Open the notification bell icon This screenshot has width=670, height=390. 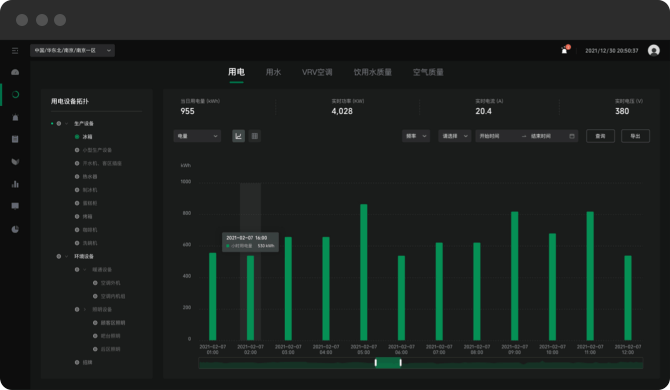click(565, 50)
